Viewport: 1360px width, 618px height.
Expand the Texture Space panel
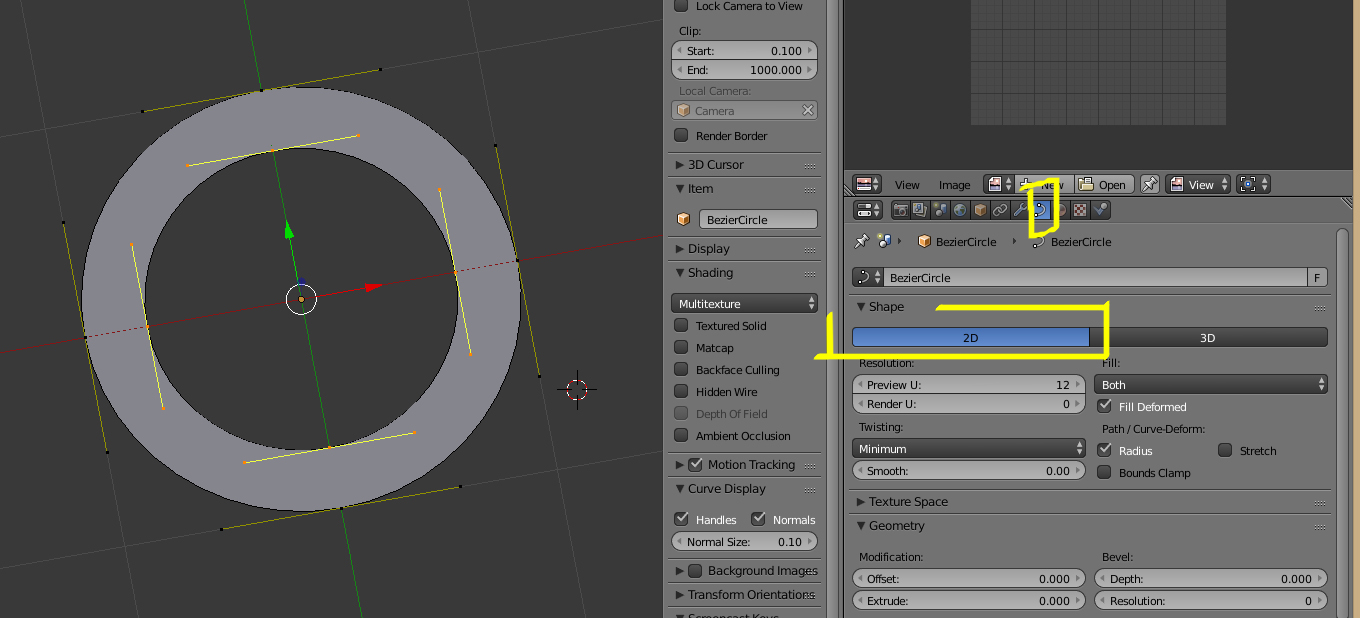pyautogui.click(x=908, y=502)
